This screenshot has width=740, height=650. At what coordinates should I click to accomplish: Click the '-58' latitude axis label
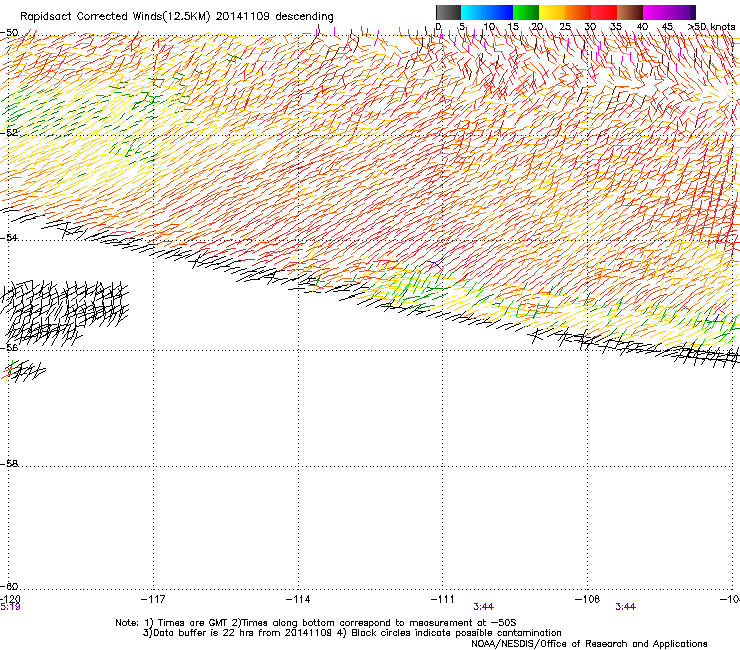9,464
